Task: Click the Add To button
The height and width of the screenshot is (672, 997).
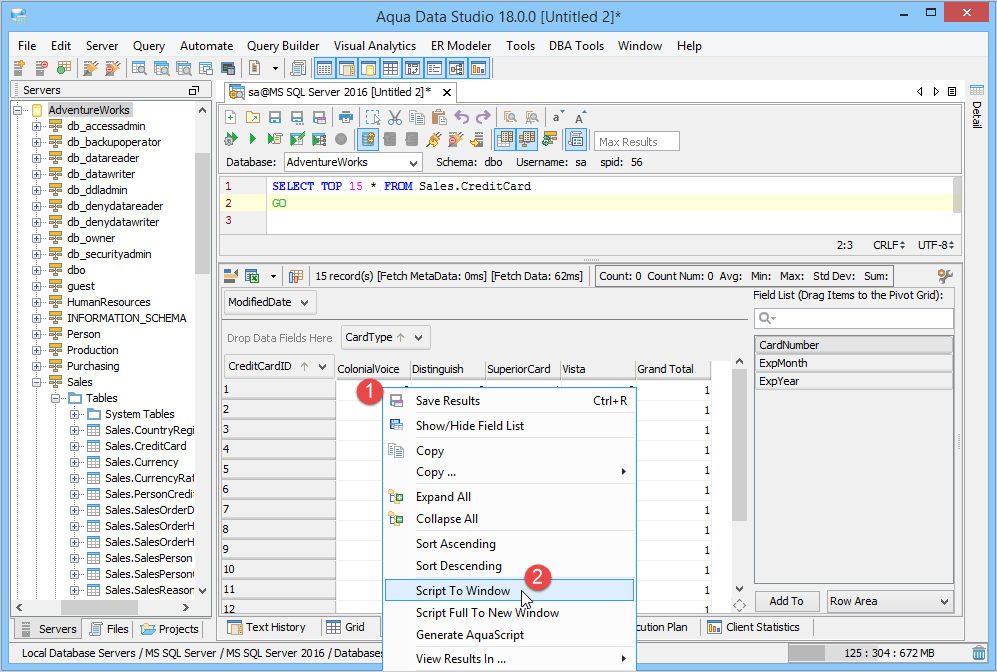Action: point(787,601)
